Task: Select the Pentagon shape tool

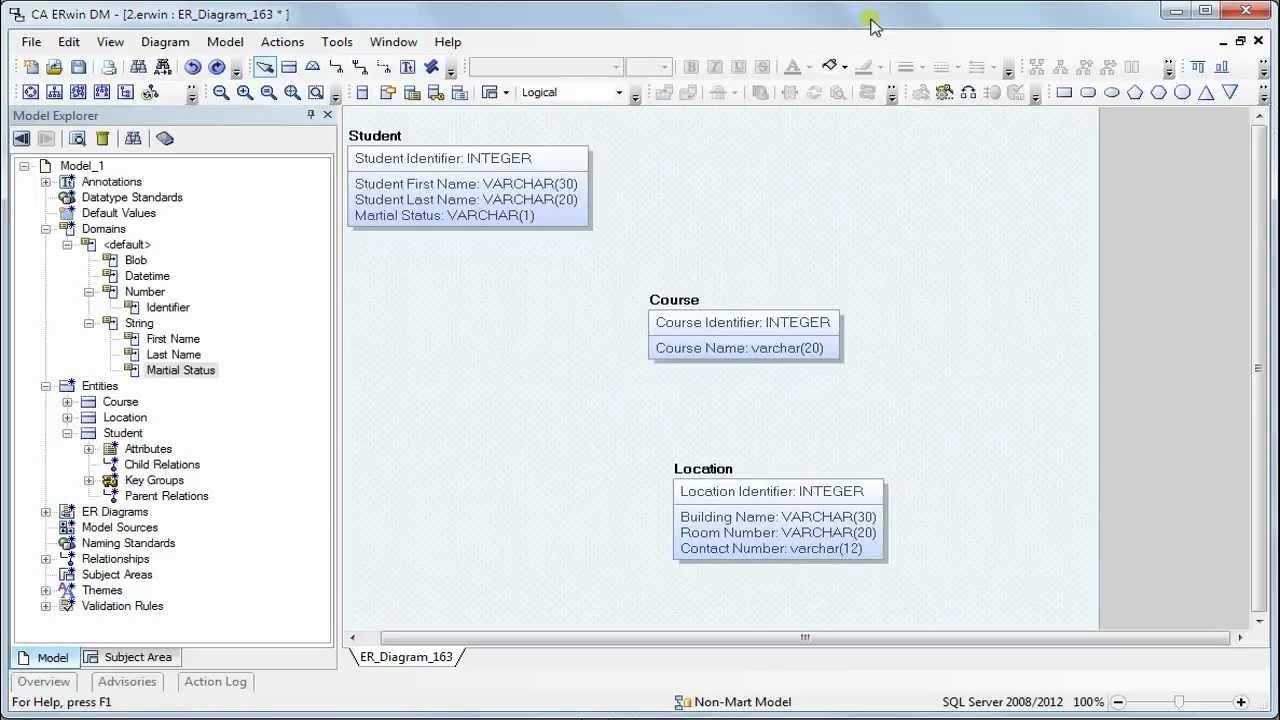Action: pos(1135,92)
